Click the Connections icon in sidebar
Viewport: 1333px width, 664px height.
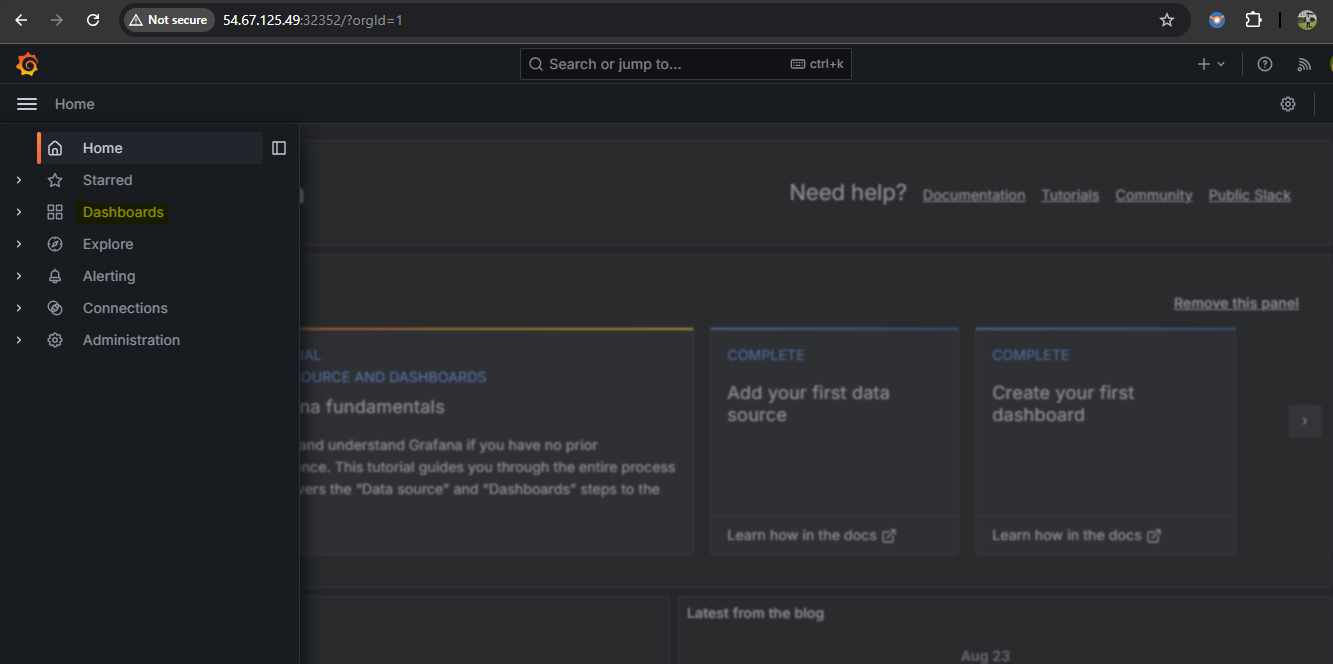55,308
